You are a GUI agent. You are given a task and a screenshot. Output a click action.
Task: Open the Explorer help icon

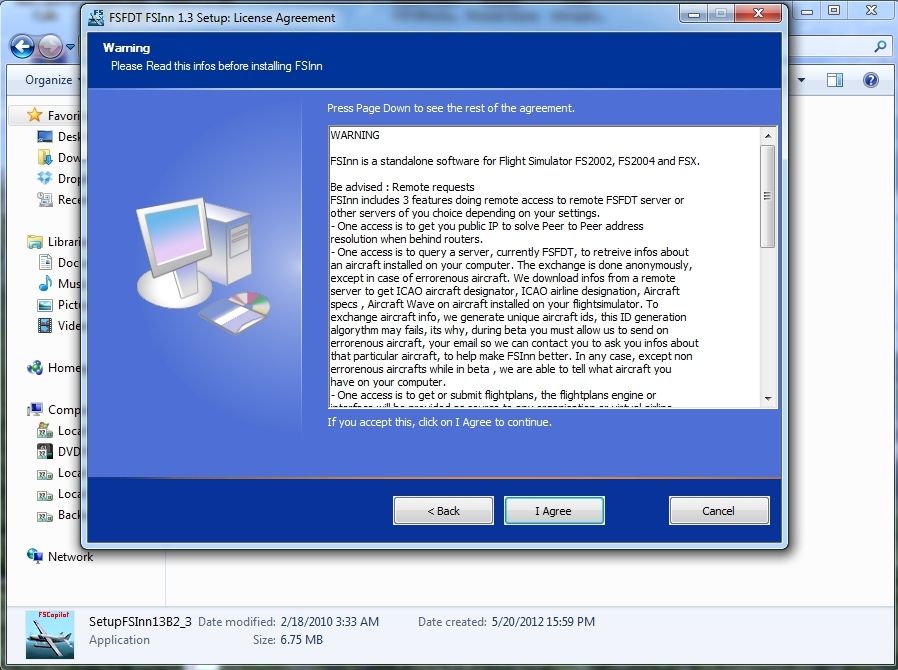871,80
